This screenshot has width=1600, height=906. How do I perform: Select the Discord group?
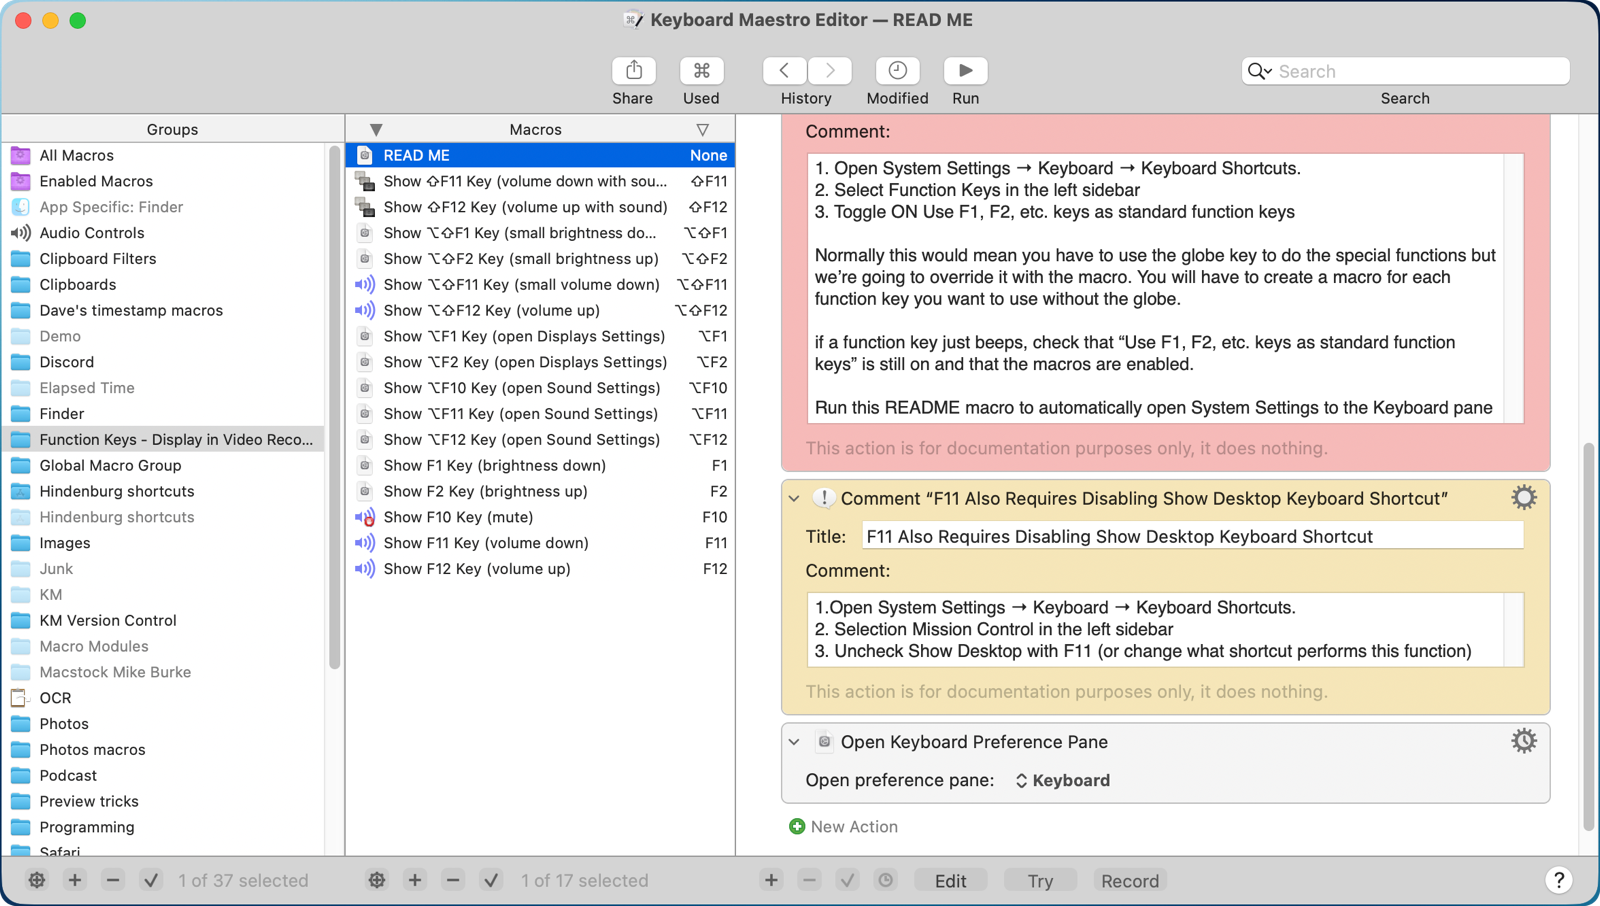pyautogui.click(x=165, y=362)
